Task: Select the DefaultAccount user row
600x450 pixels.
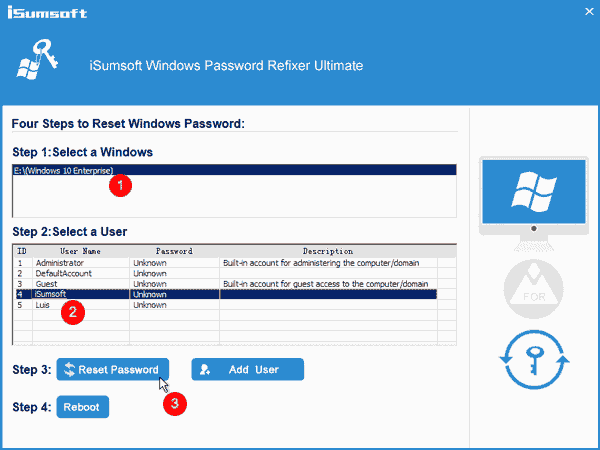Action: pyautogui.click(x=226, y=273)
